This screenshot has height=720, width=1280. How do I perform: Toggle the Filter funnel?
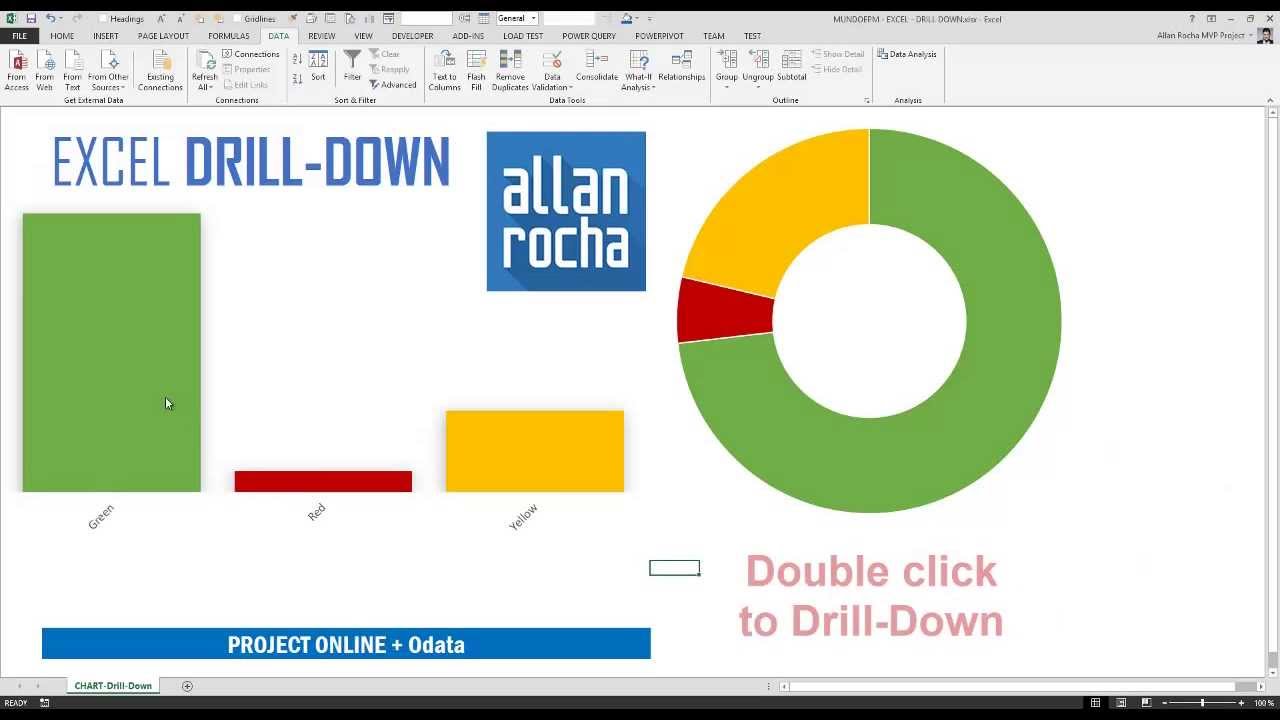(x=352, y=66)
